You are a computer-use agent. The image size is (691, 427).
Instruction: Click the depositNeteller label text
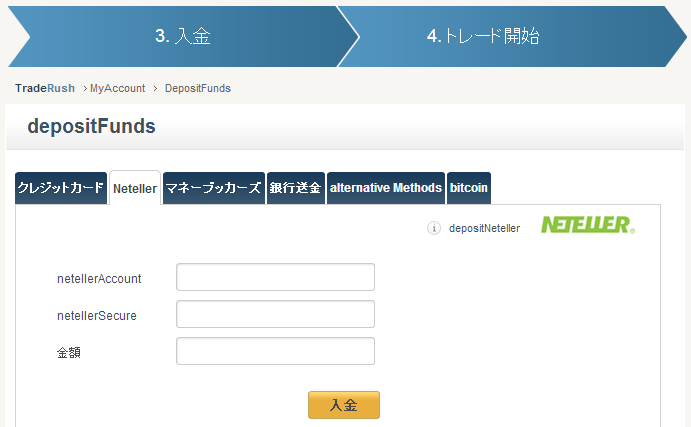[x=484, y=228]
